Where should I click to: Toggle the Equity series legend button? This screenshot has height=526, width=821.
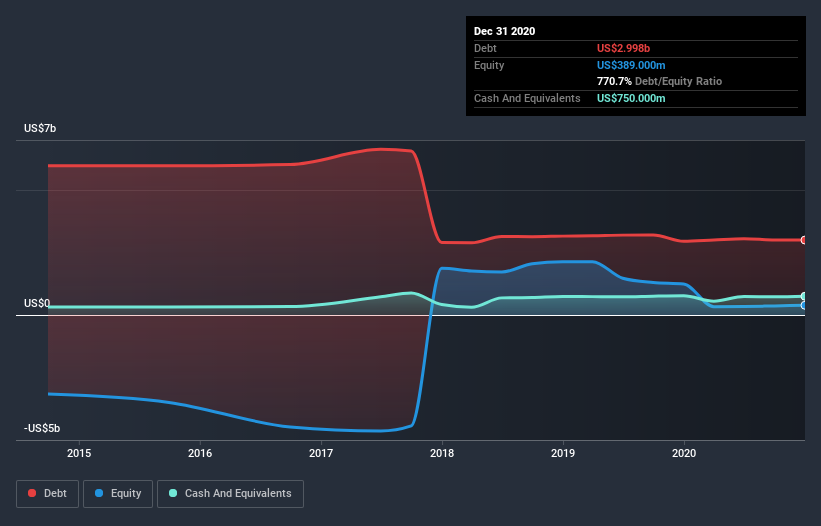click(118, 494)
